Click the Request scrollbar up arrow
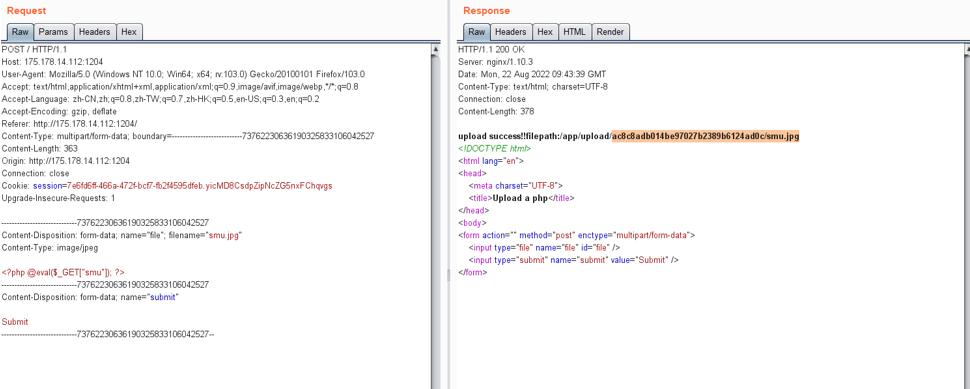 point(436,48)
